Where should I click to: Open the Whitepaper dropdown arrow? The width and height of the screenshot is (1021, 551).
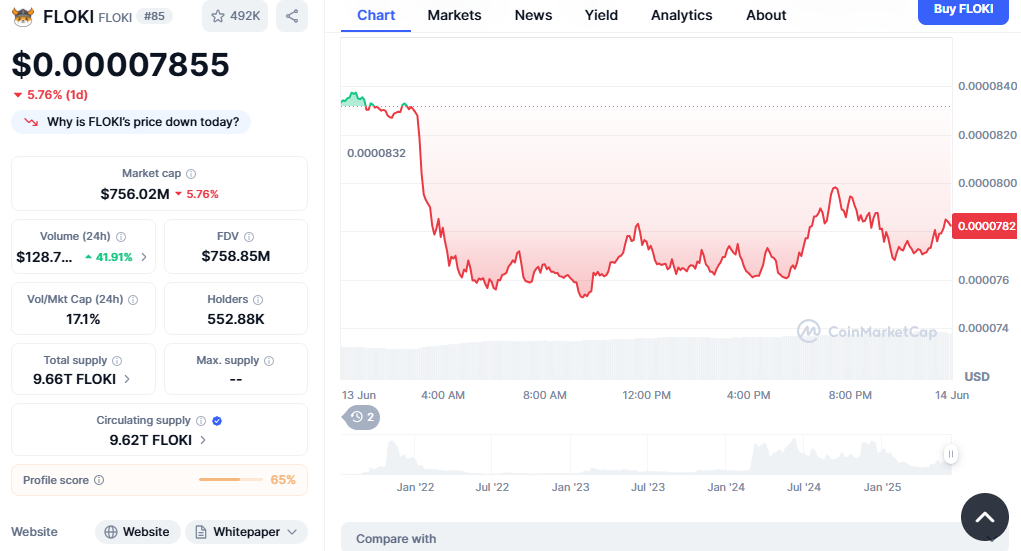[x=292, y=532]
